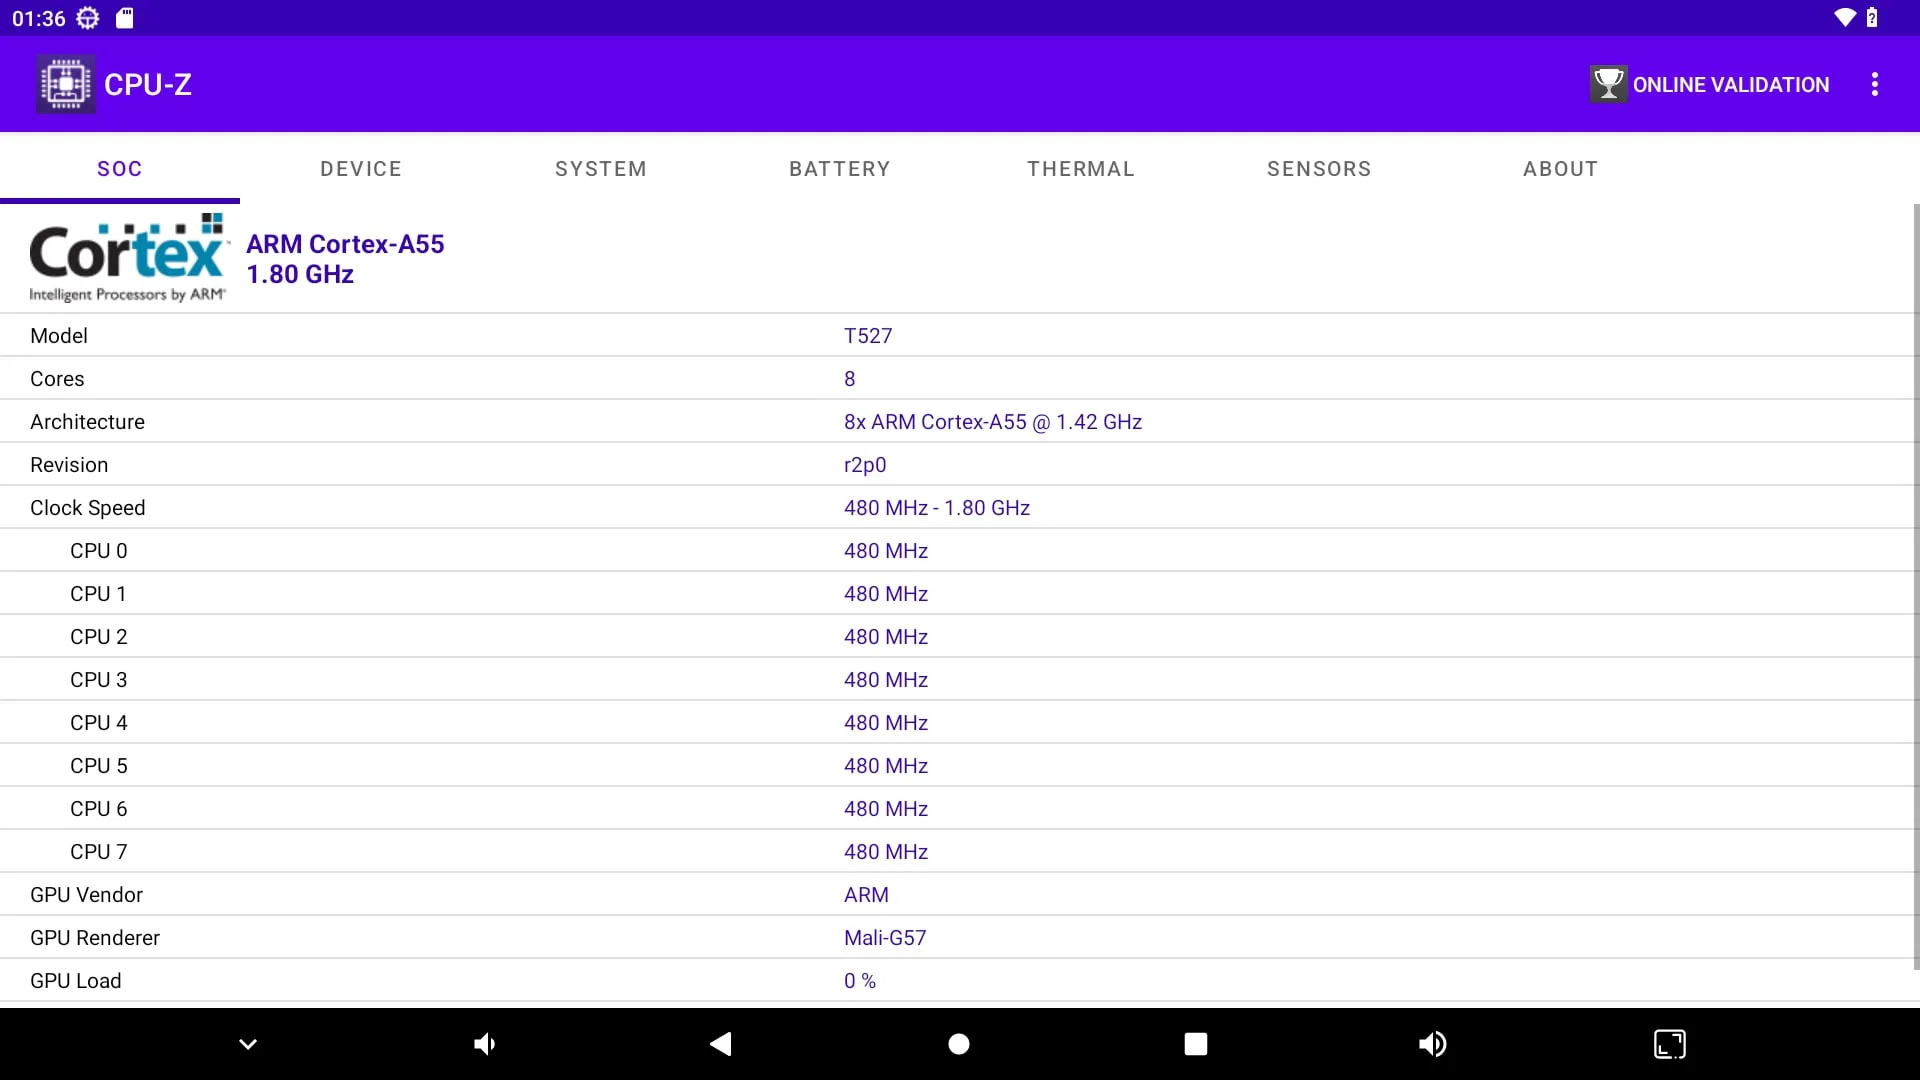Select the Thermal tab
The width and height of the screenshot is (1920, 1080).
tap(1081, 169)
